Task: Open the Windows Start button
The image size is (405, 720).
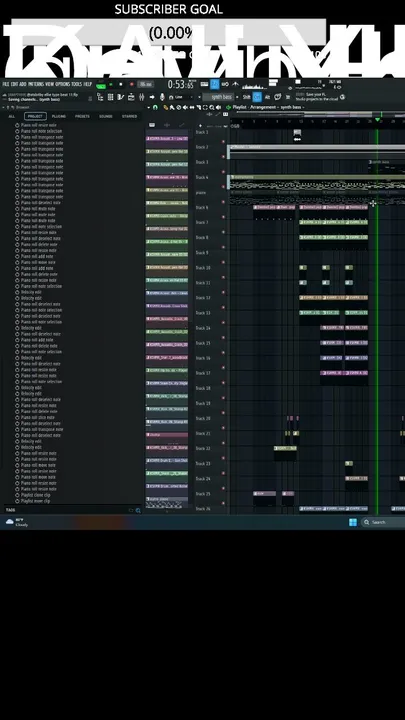Action: click(x=353, y=522)
